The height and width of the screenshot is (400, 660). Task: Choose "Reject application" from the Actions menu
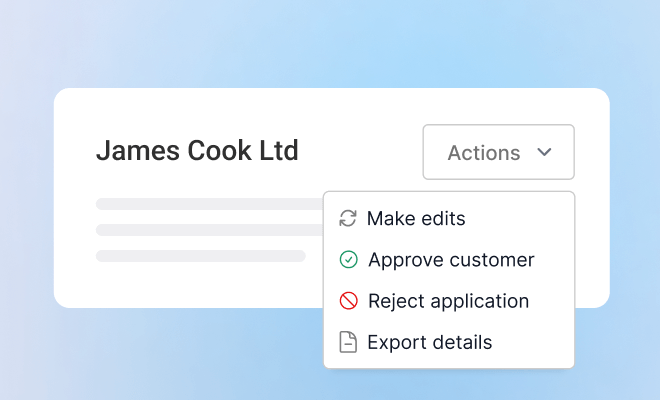(x=448, y=301)
